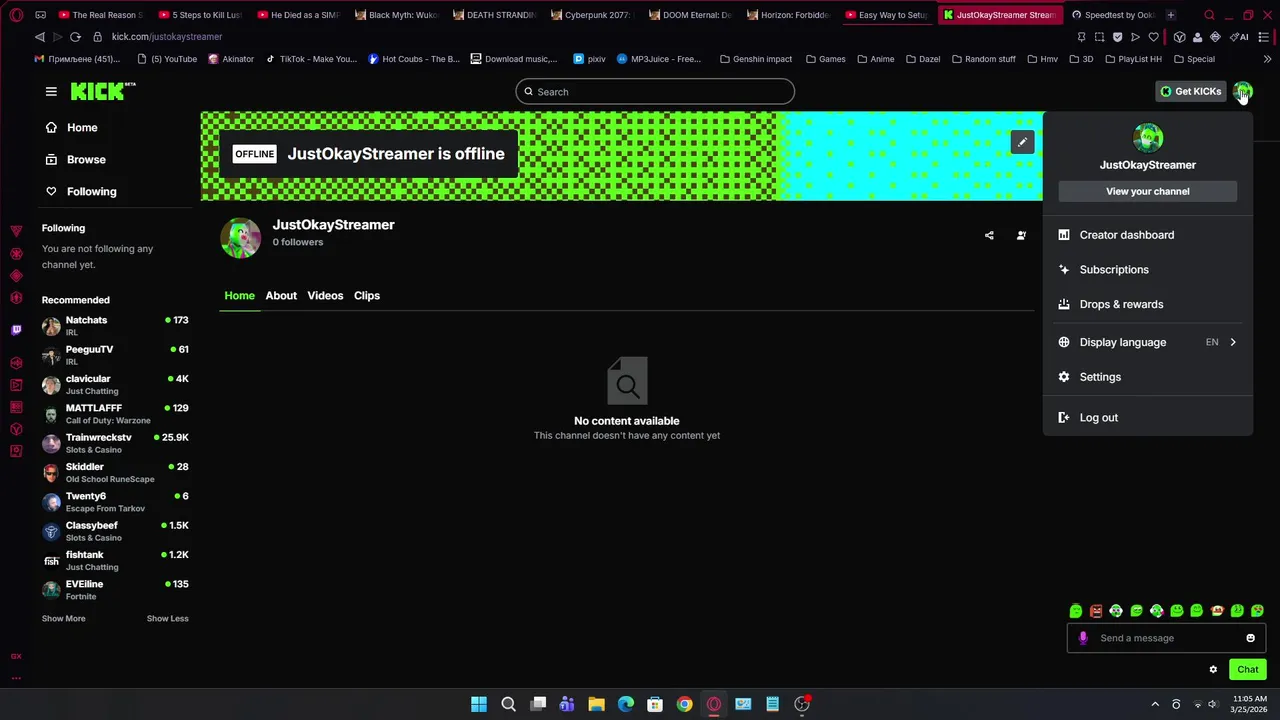Open recommended channel Skiddler
1280x720 pixels.
pyautogui.click(x=115, y=473)
